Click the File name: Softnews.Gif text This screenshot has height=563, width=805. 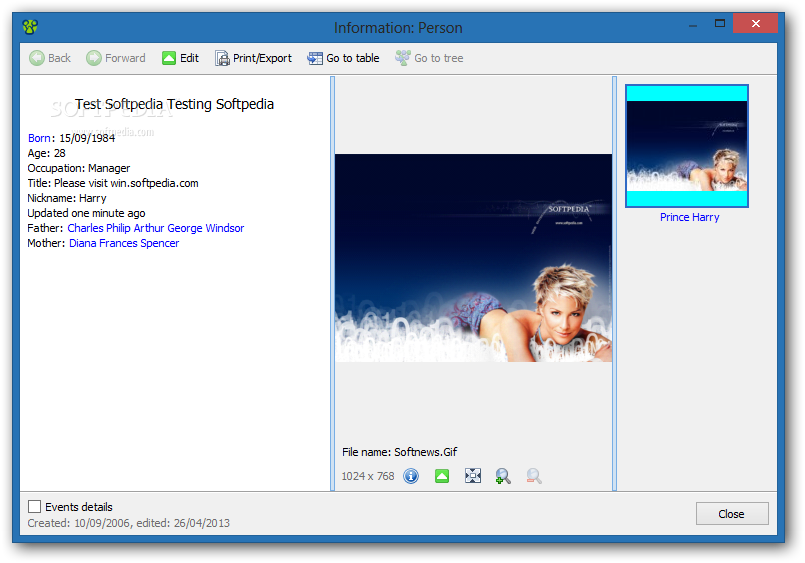399,452
